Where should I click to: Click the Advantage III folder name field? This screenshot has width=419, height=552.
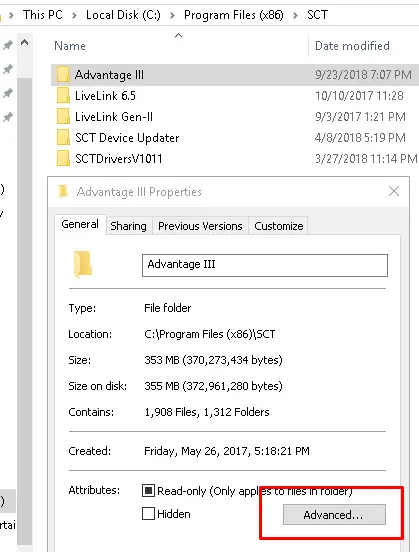click(265, 265)
